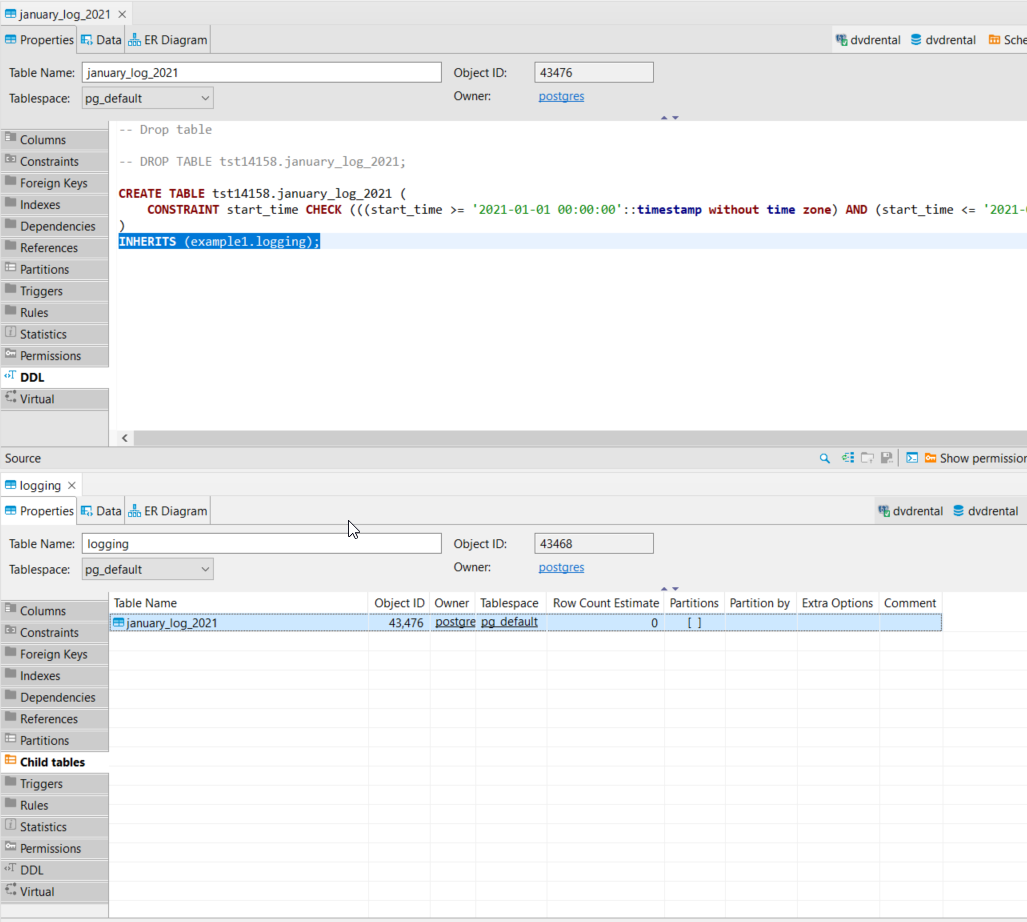Click the horizontal scrollbar under the DDL editor
This screenshot has width=1027, height=922.
(400, 437)
